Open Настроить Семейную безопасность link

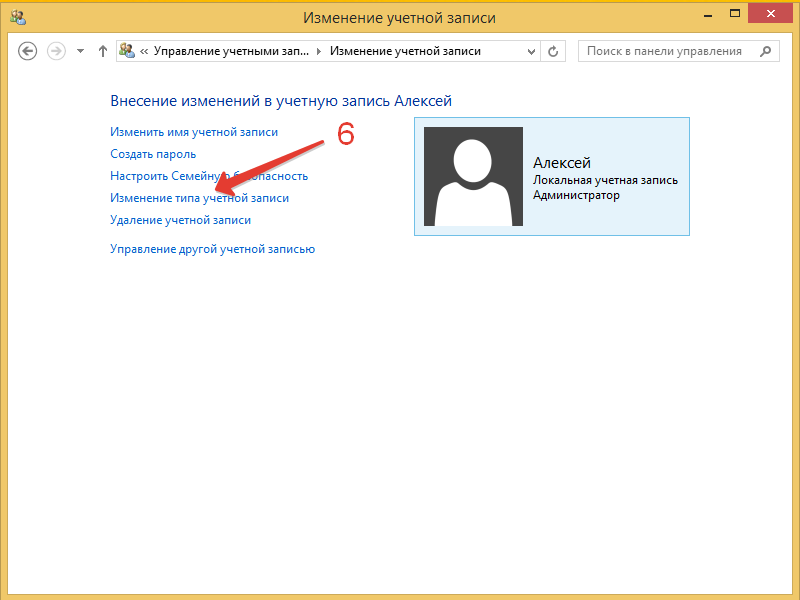(x=209, y=176)
